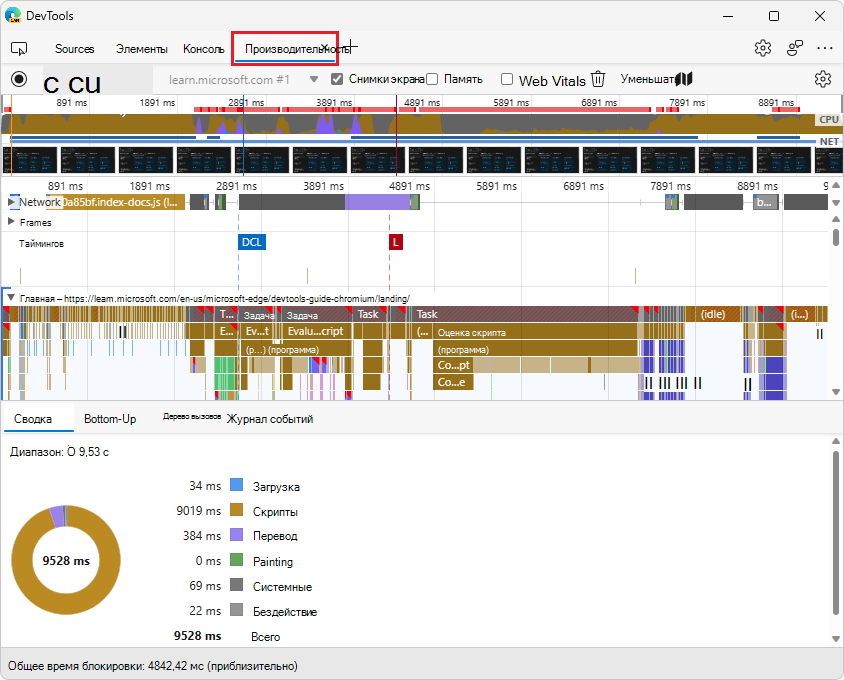The height and width of the screenshot is (680, 844).
Task: Click the Всего total label
Action: (x=266, y=636)
